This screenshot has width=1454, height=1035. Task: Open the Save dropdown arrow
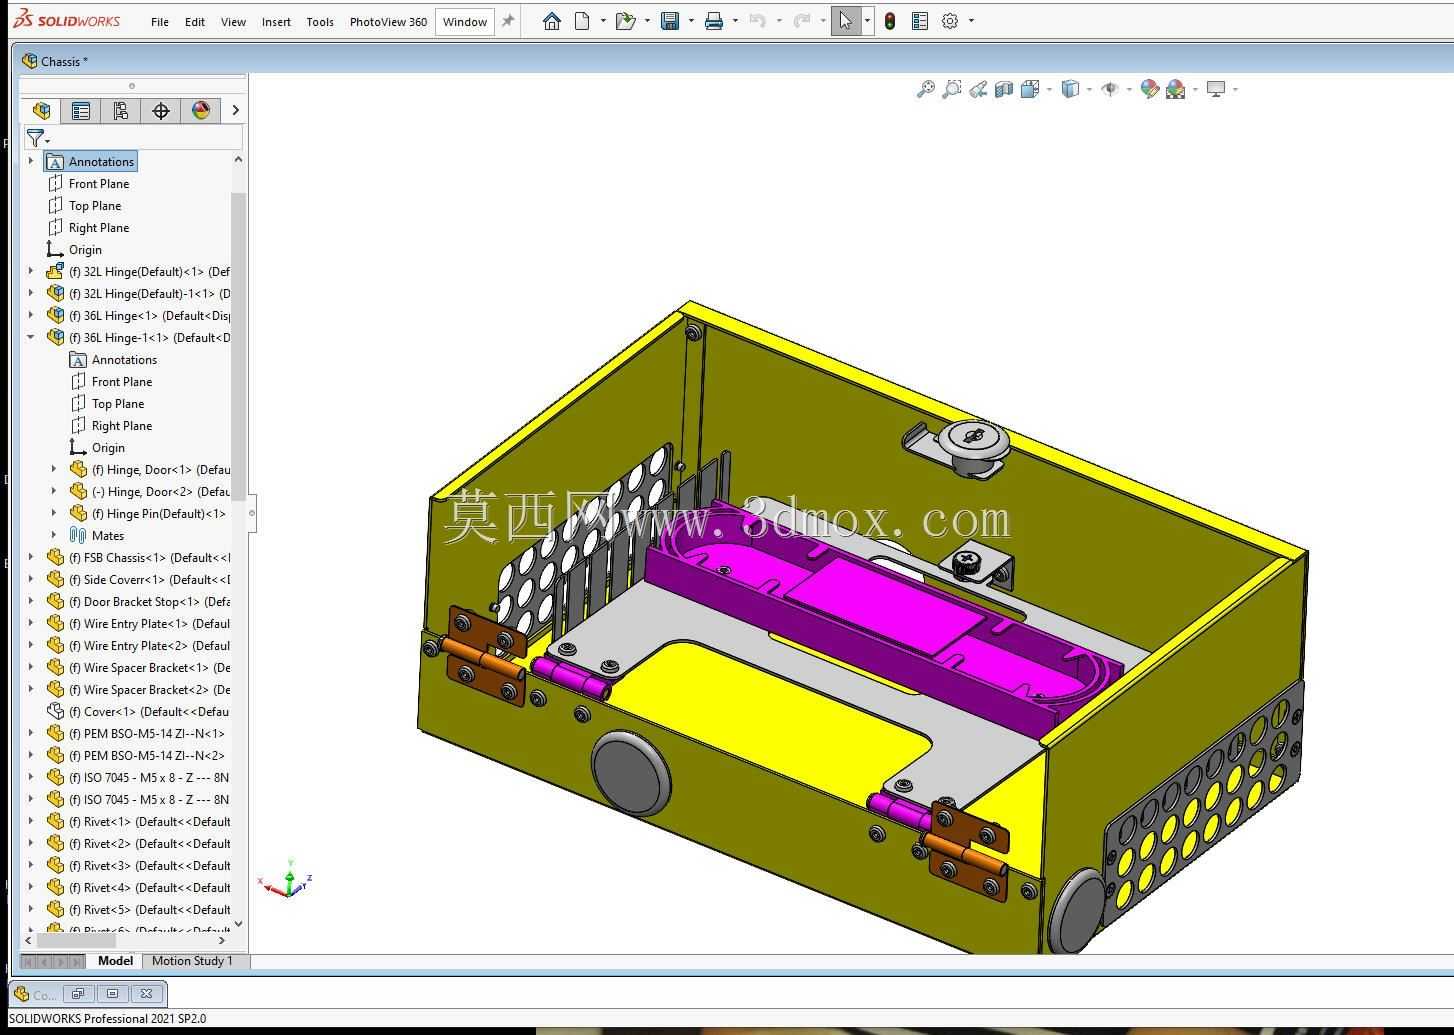pyautogui.click(x=691, y=21)
